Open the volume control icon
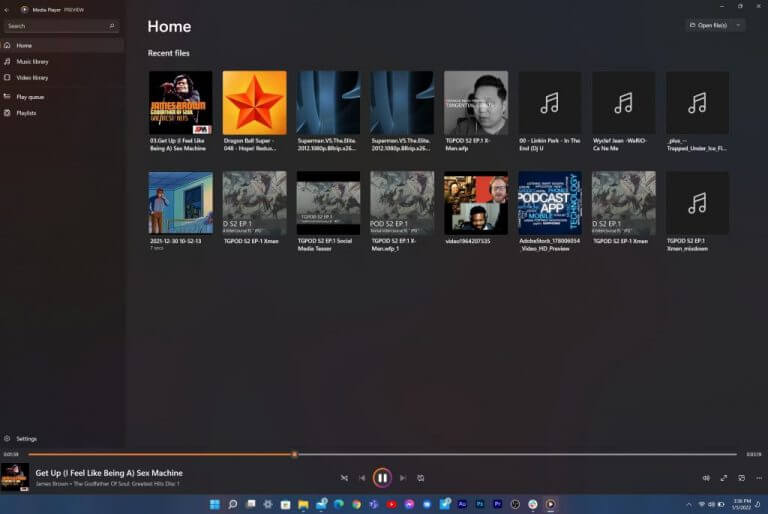This screenshot has height=514, width=768. (x=706, y=478)
